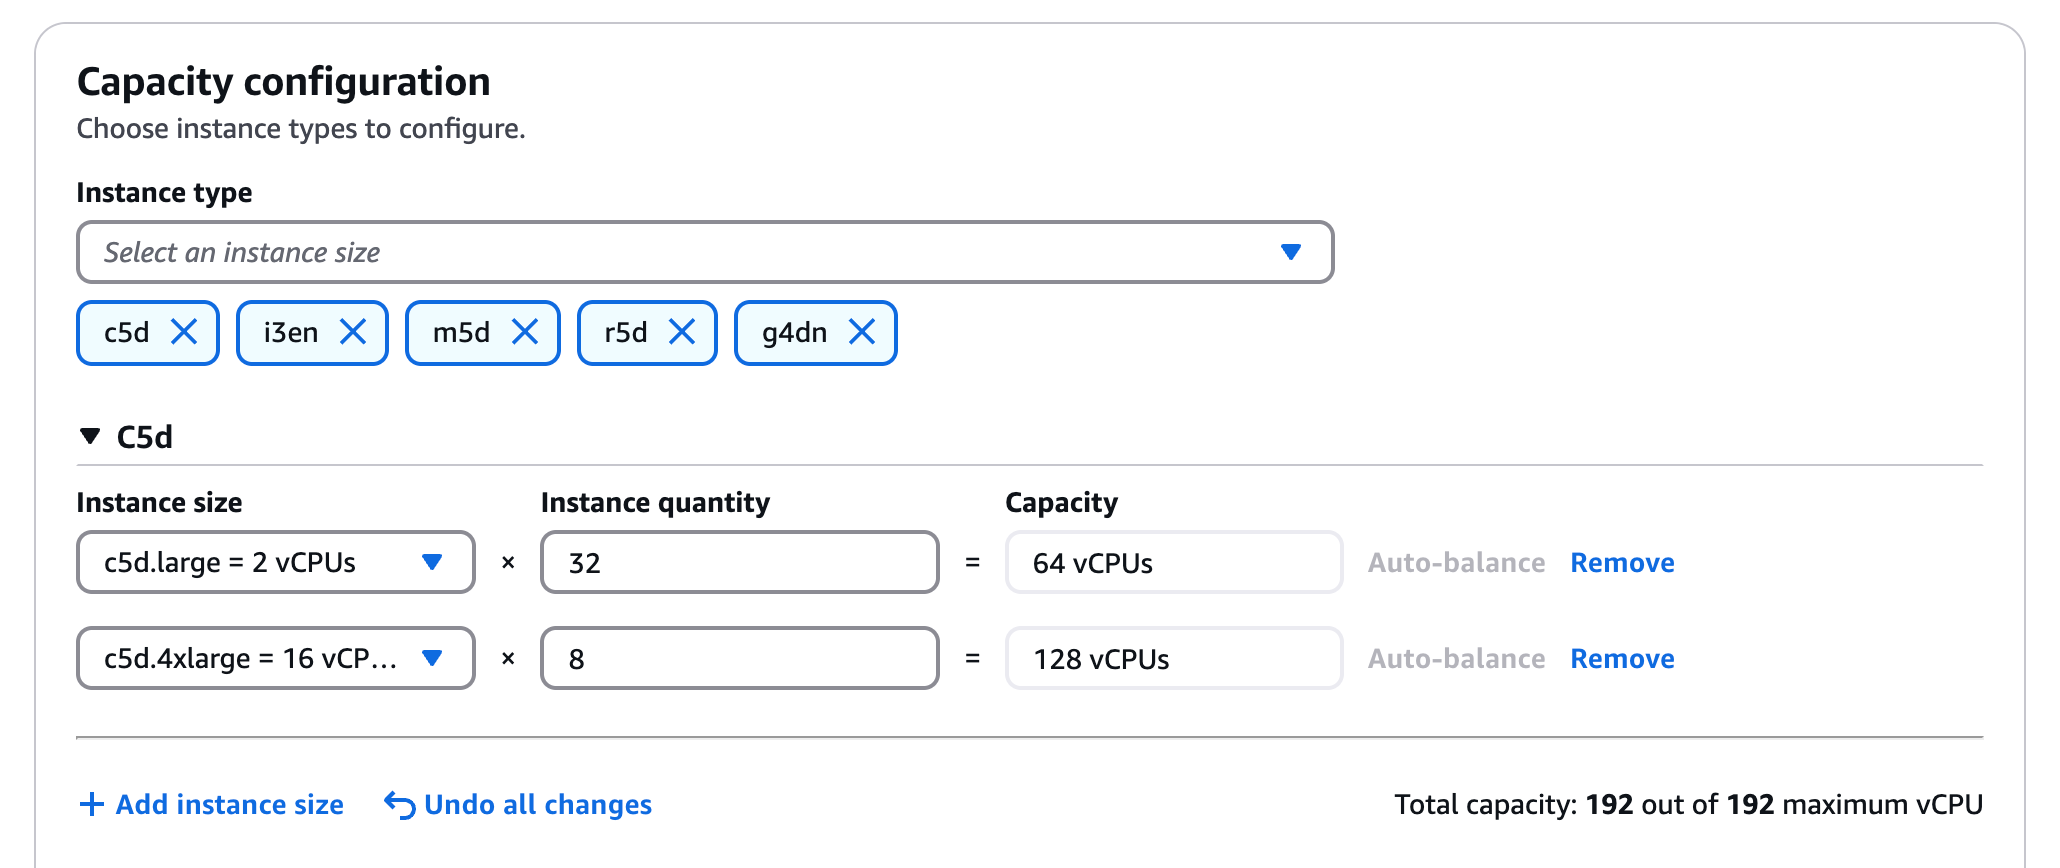Delete the r5d tag using its X
The width and height of the screenshot is (2060, 868).
click(682, 332)
